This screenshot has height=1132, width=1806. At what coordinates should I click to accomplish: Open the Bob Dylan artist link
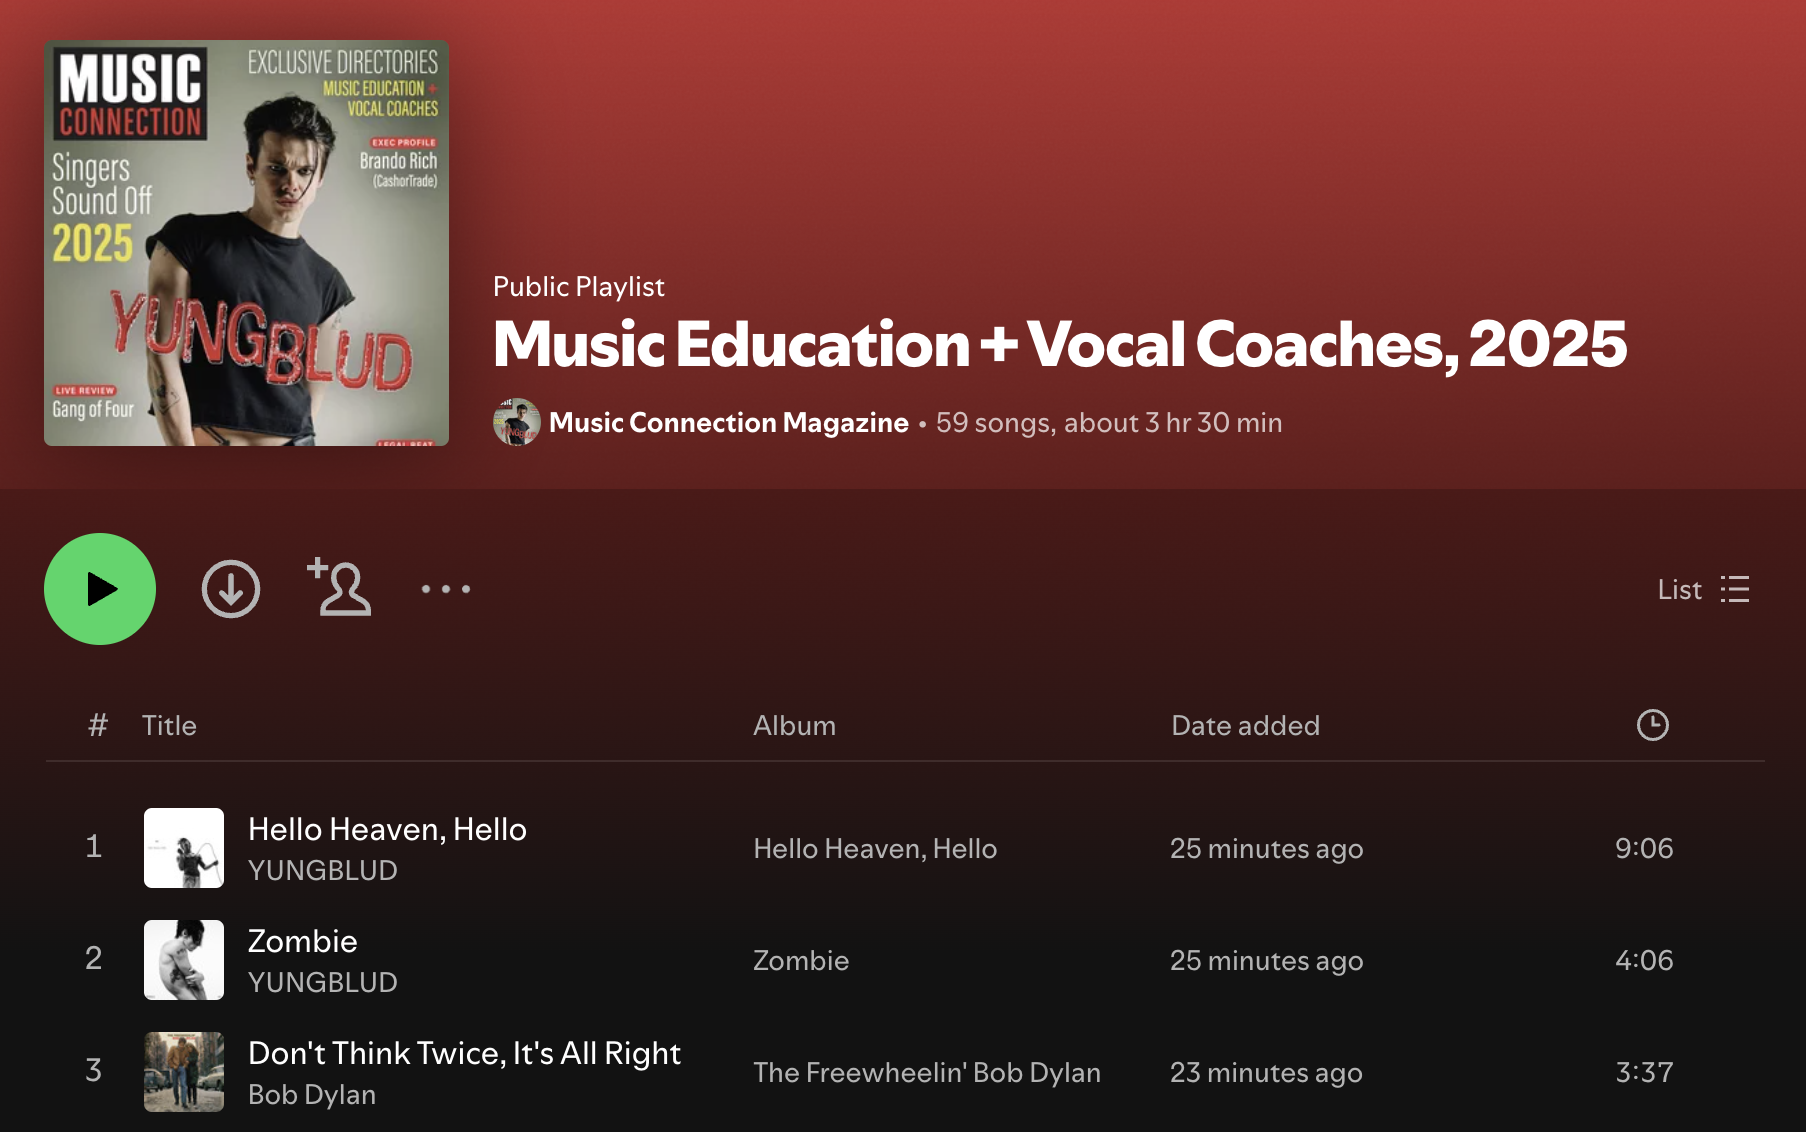[312, 1094]
